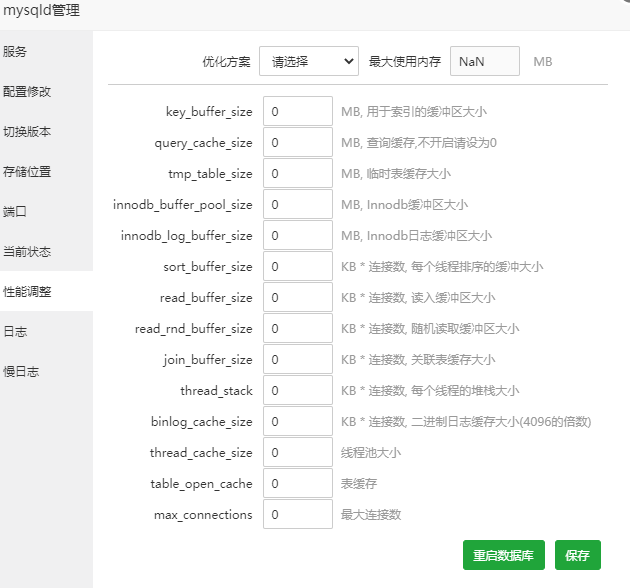Open the 优化方案 dropdown showing 请选择
Screen dimensions: 630x588
point(309,61)
